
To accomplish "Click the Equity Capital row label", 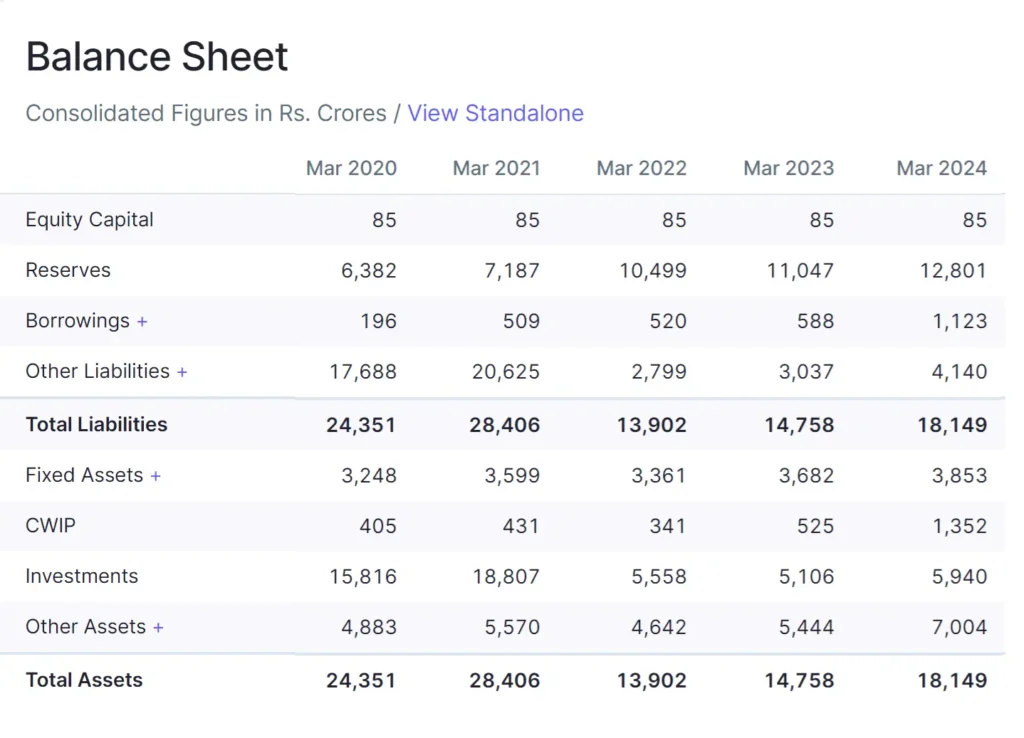I will coord(90,220).
